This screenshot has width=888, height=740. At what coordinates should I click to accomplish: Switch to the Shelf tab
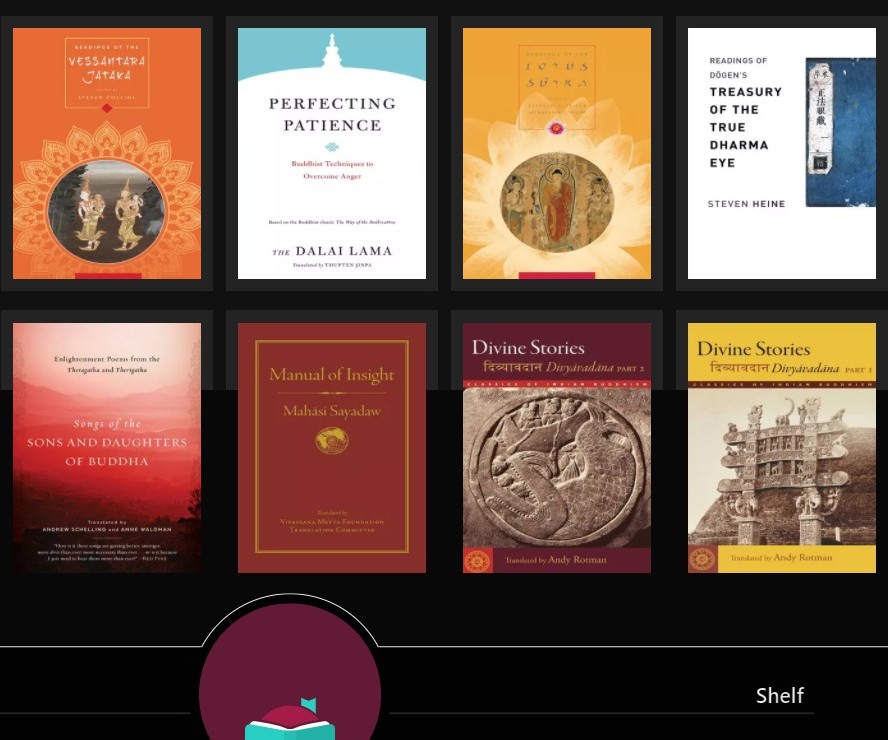779,695
